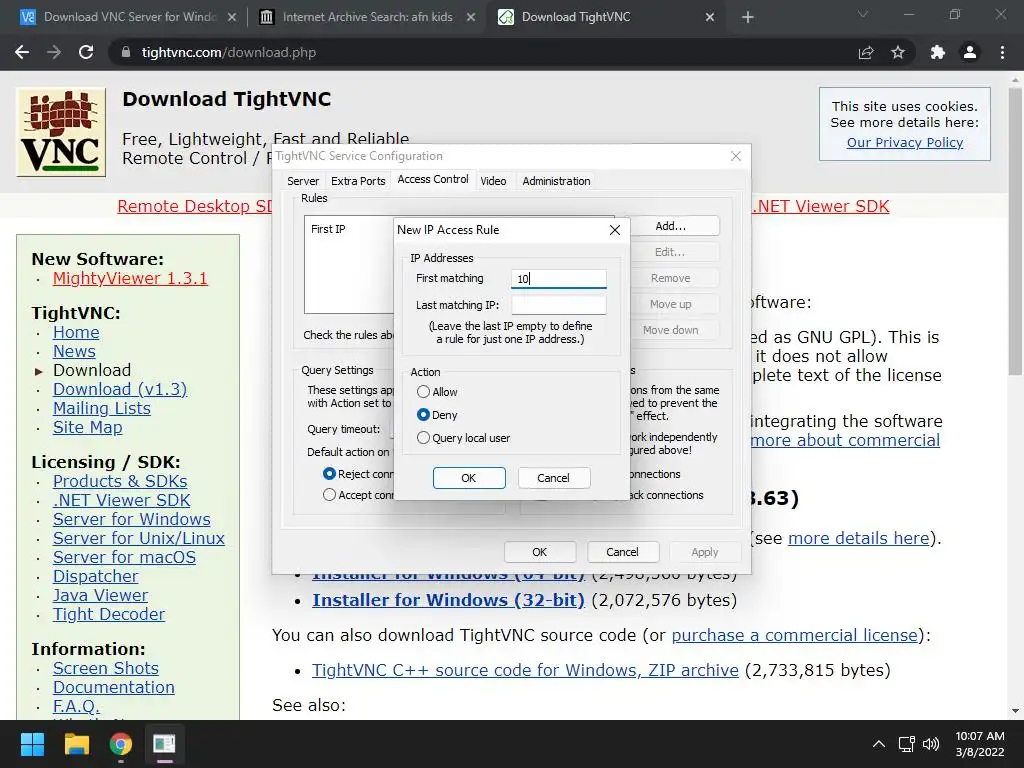Switch to Extra Ports tab
Screen dimensions: 1024x768
click(x=358, y=181)
